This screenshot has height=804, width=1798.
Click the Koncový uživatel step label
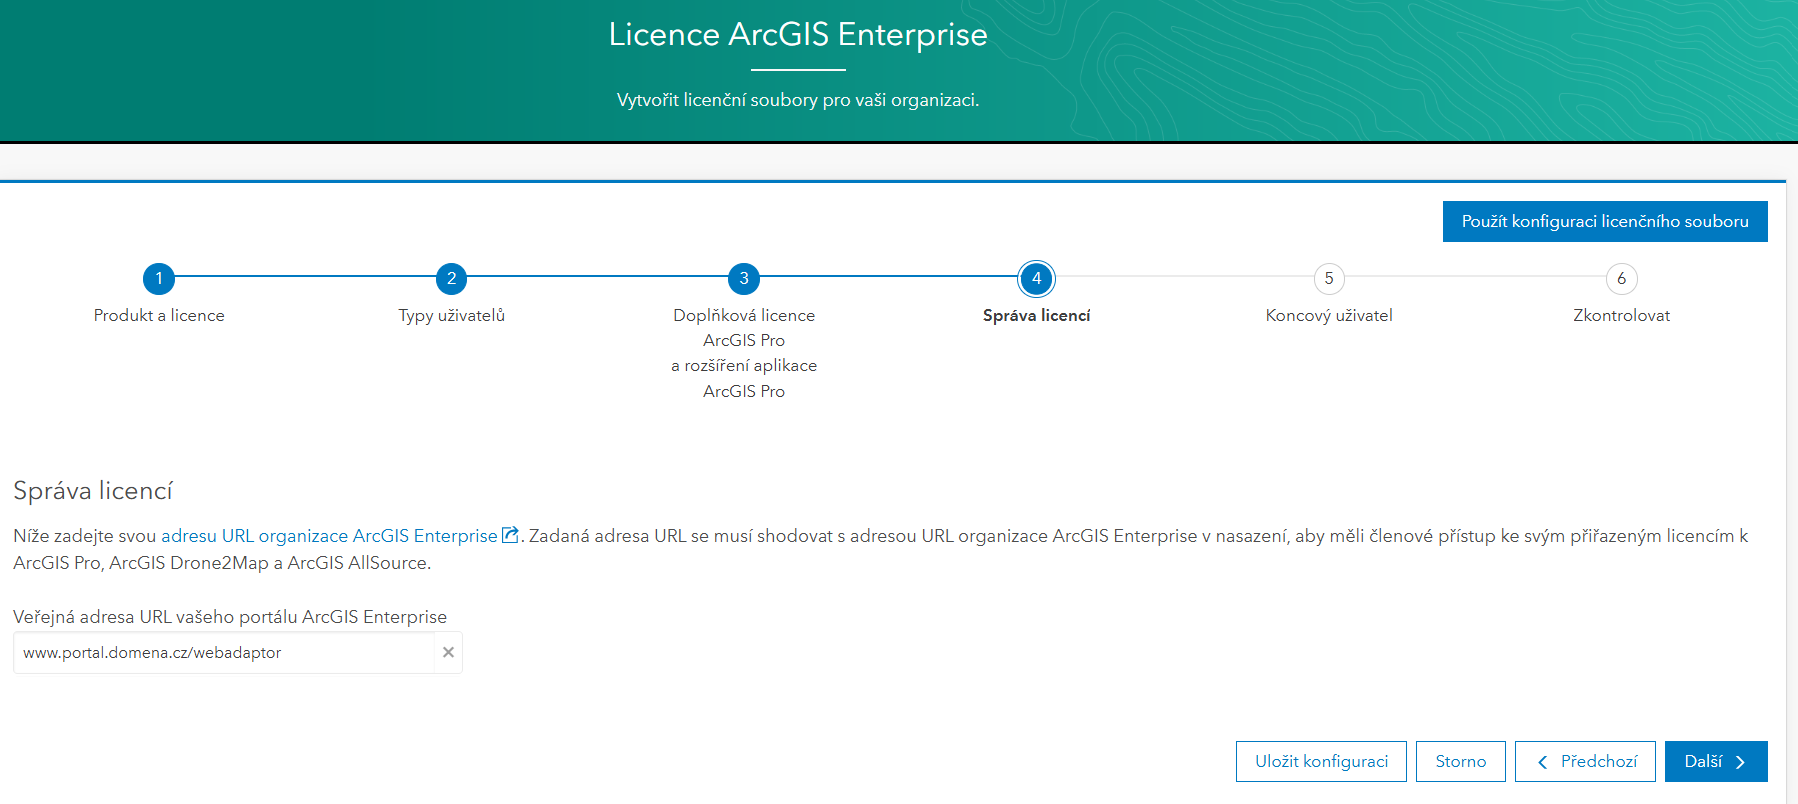point(1329,315)
